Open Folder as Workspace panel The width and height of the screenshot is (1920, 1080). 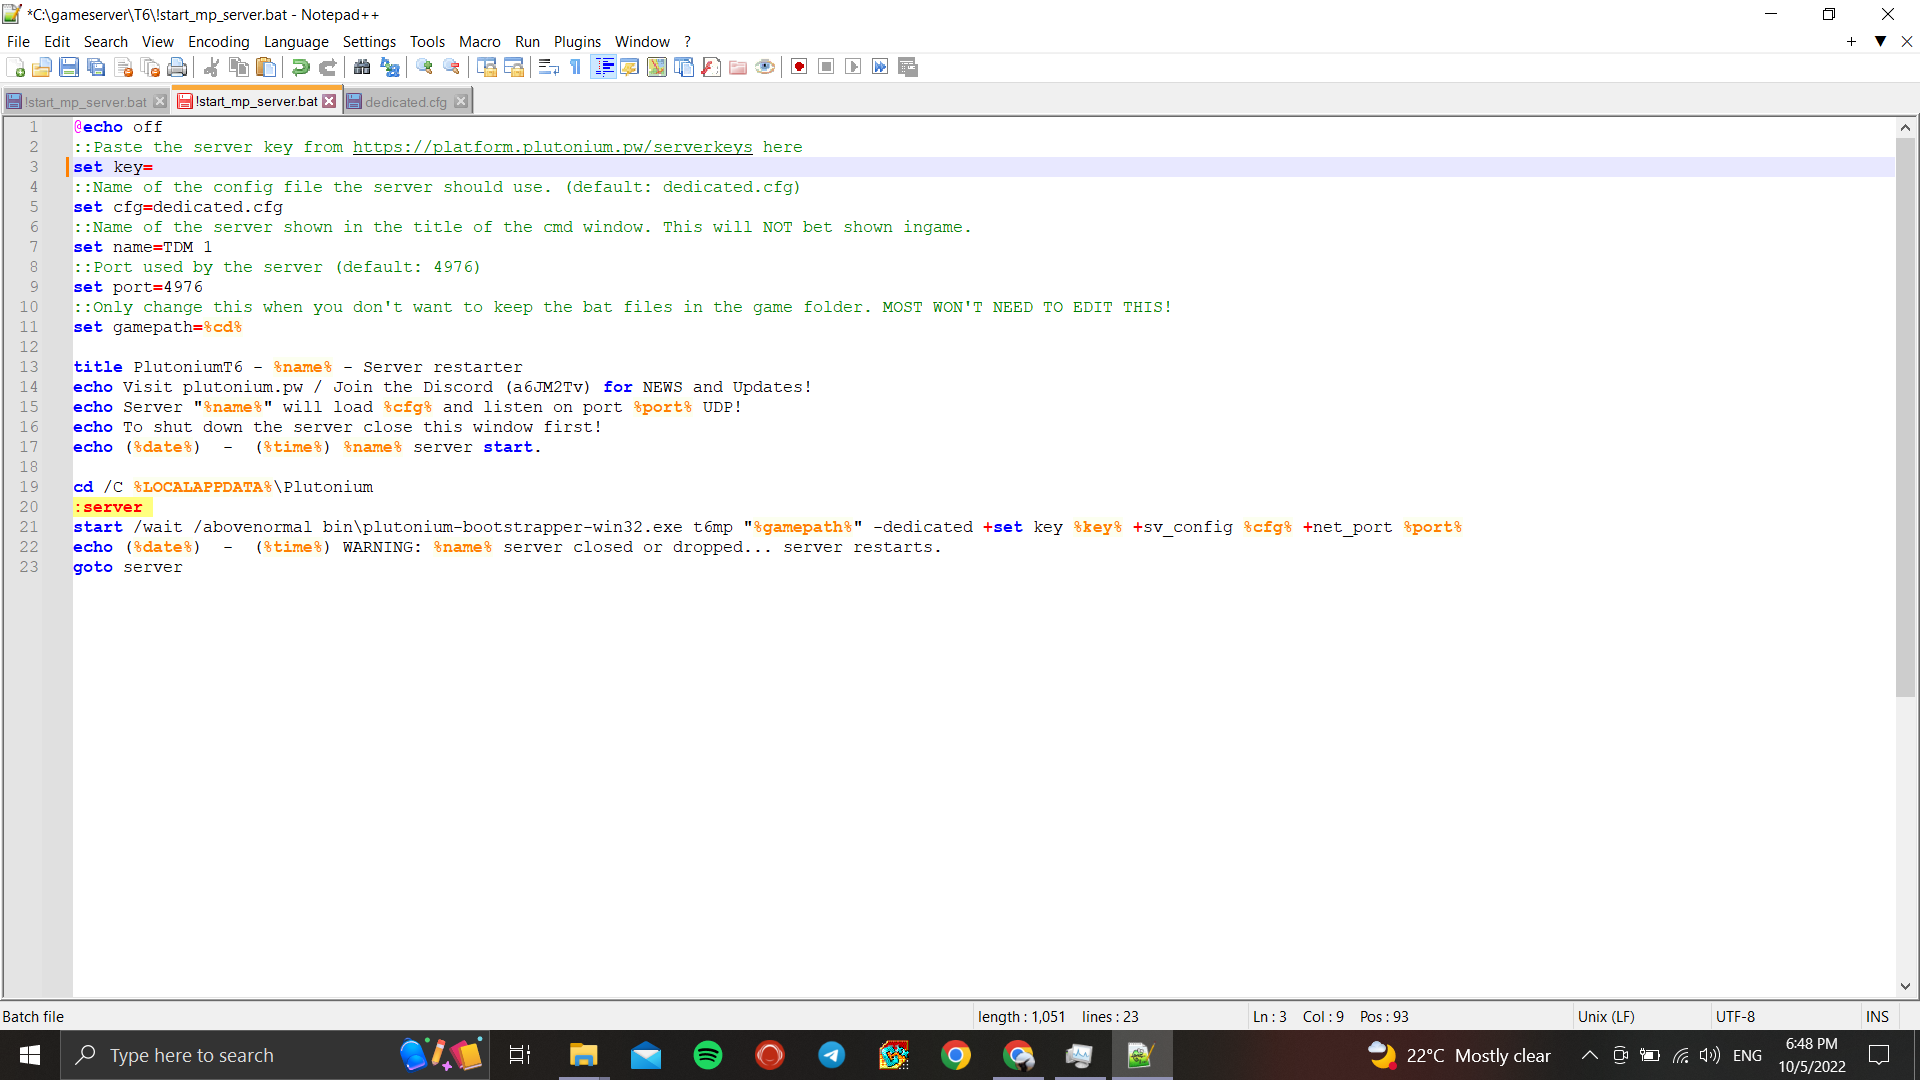click(x=738, y=67)
